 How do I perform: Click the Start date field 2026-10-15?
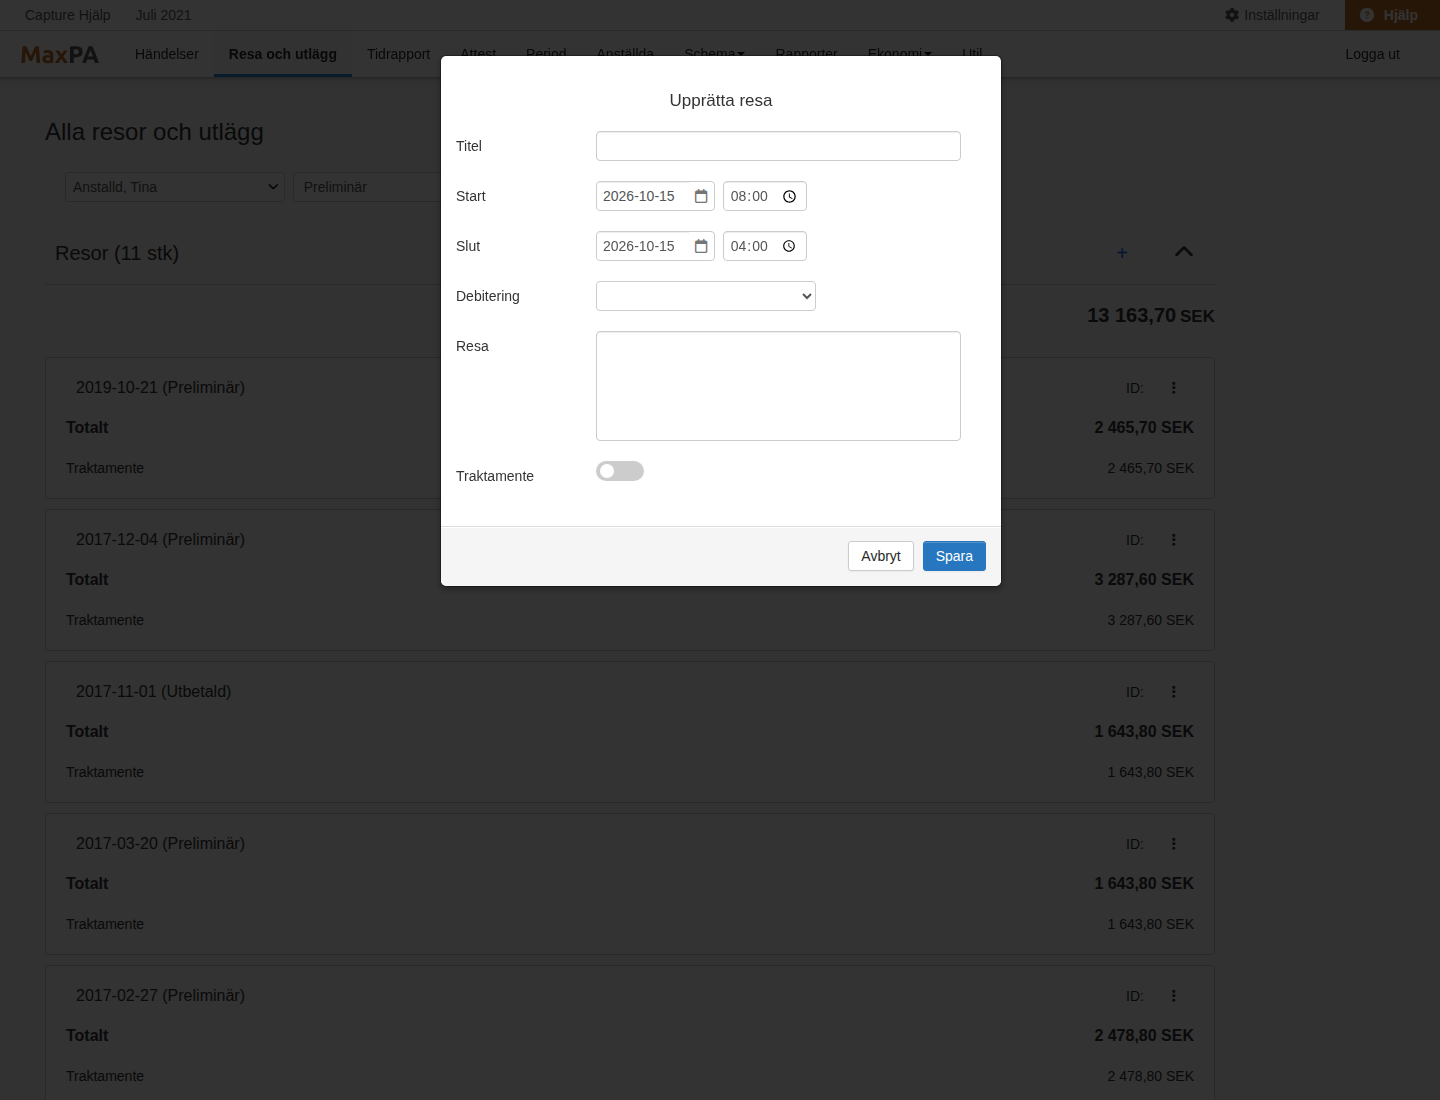coord(655,196)
